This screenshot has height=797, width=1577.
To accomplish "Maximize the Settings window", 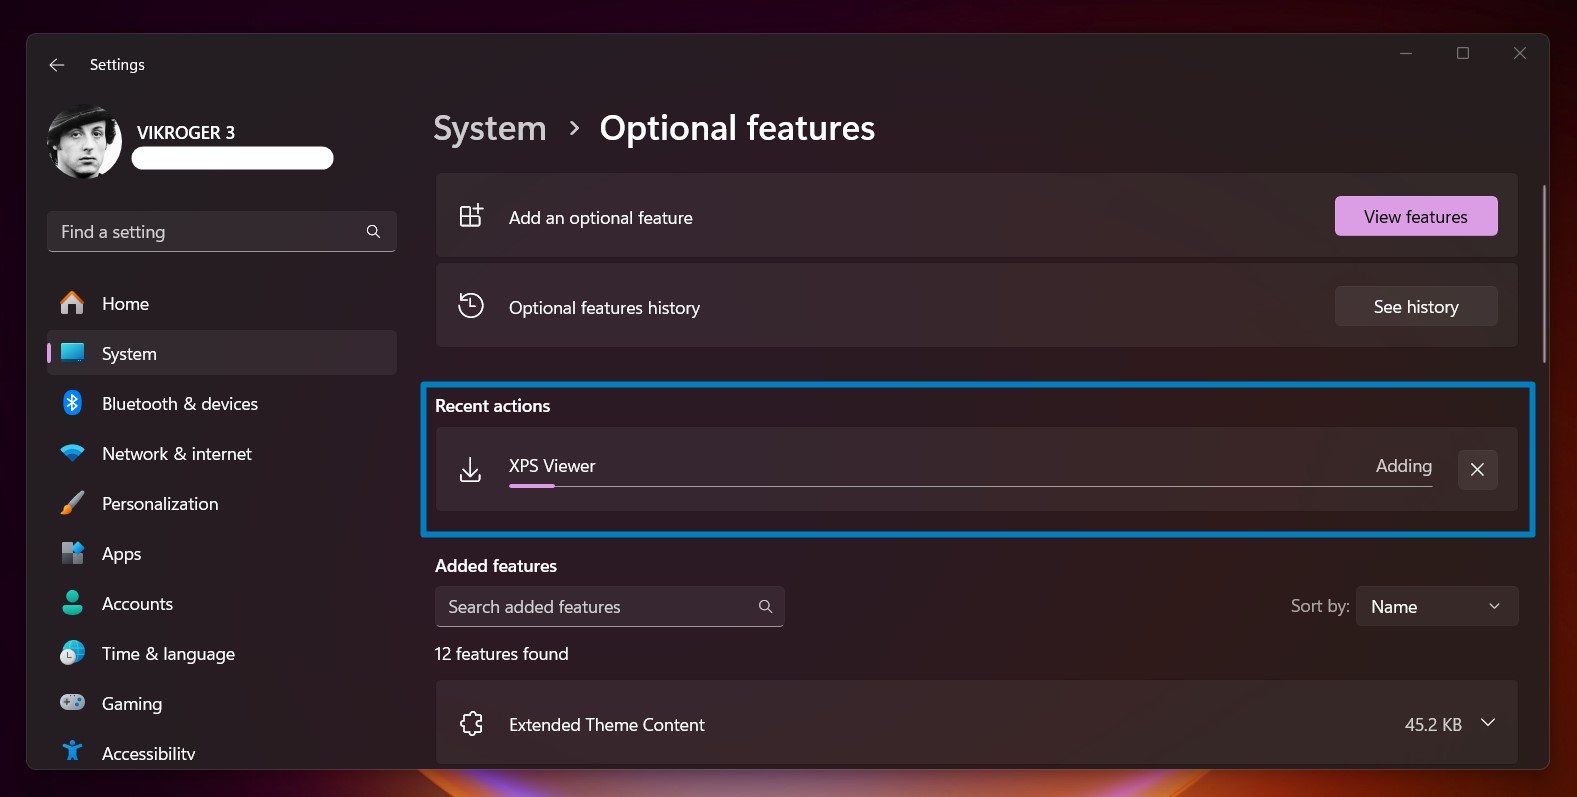I will (1463, 53).
